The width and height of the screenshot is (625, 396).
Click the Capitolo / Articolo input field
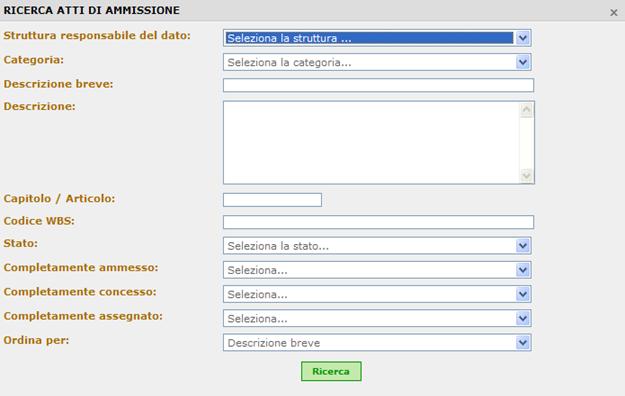coord(272,200)
